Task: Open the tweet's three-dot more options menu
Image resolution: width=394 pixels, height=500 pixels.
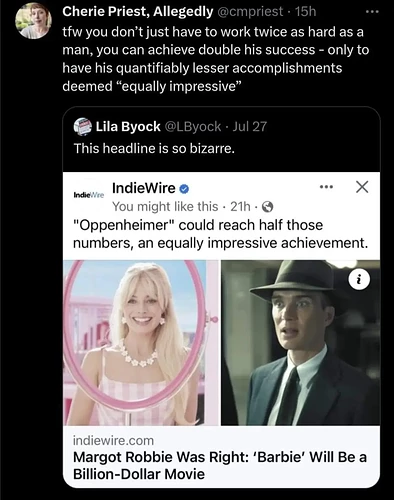Action: point(372,12)
